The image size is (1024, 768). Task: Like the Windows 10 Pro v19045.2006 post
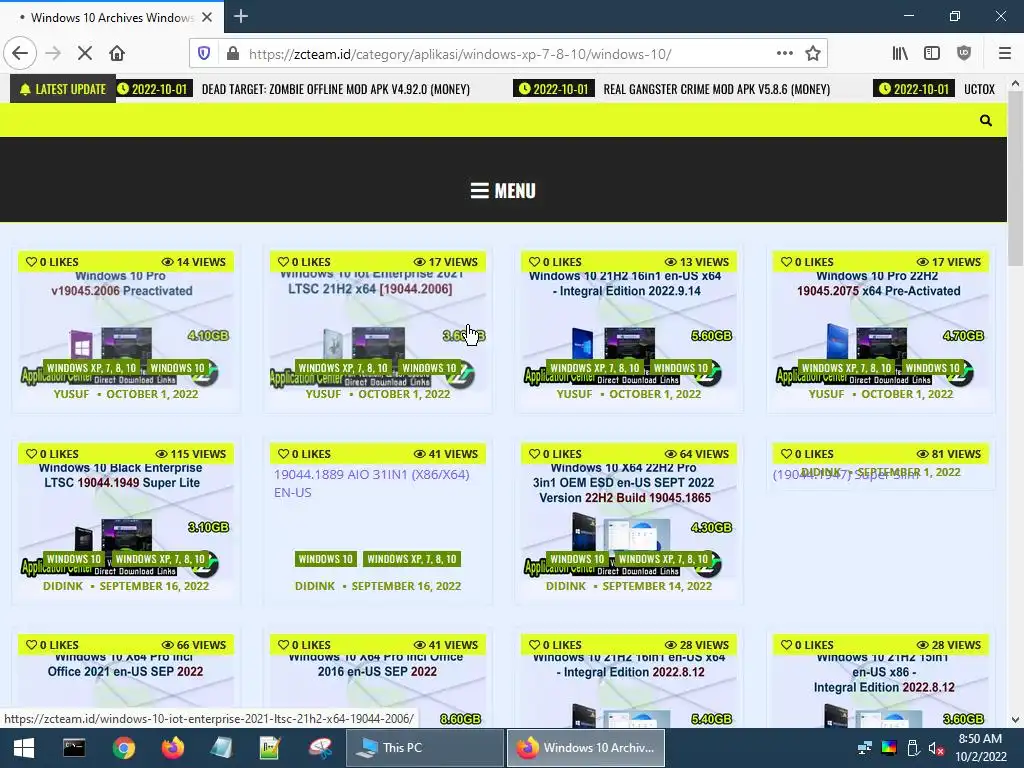click(52, 262)
